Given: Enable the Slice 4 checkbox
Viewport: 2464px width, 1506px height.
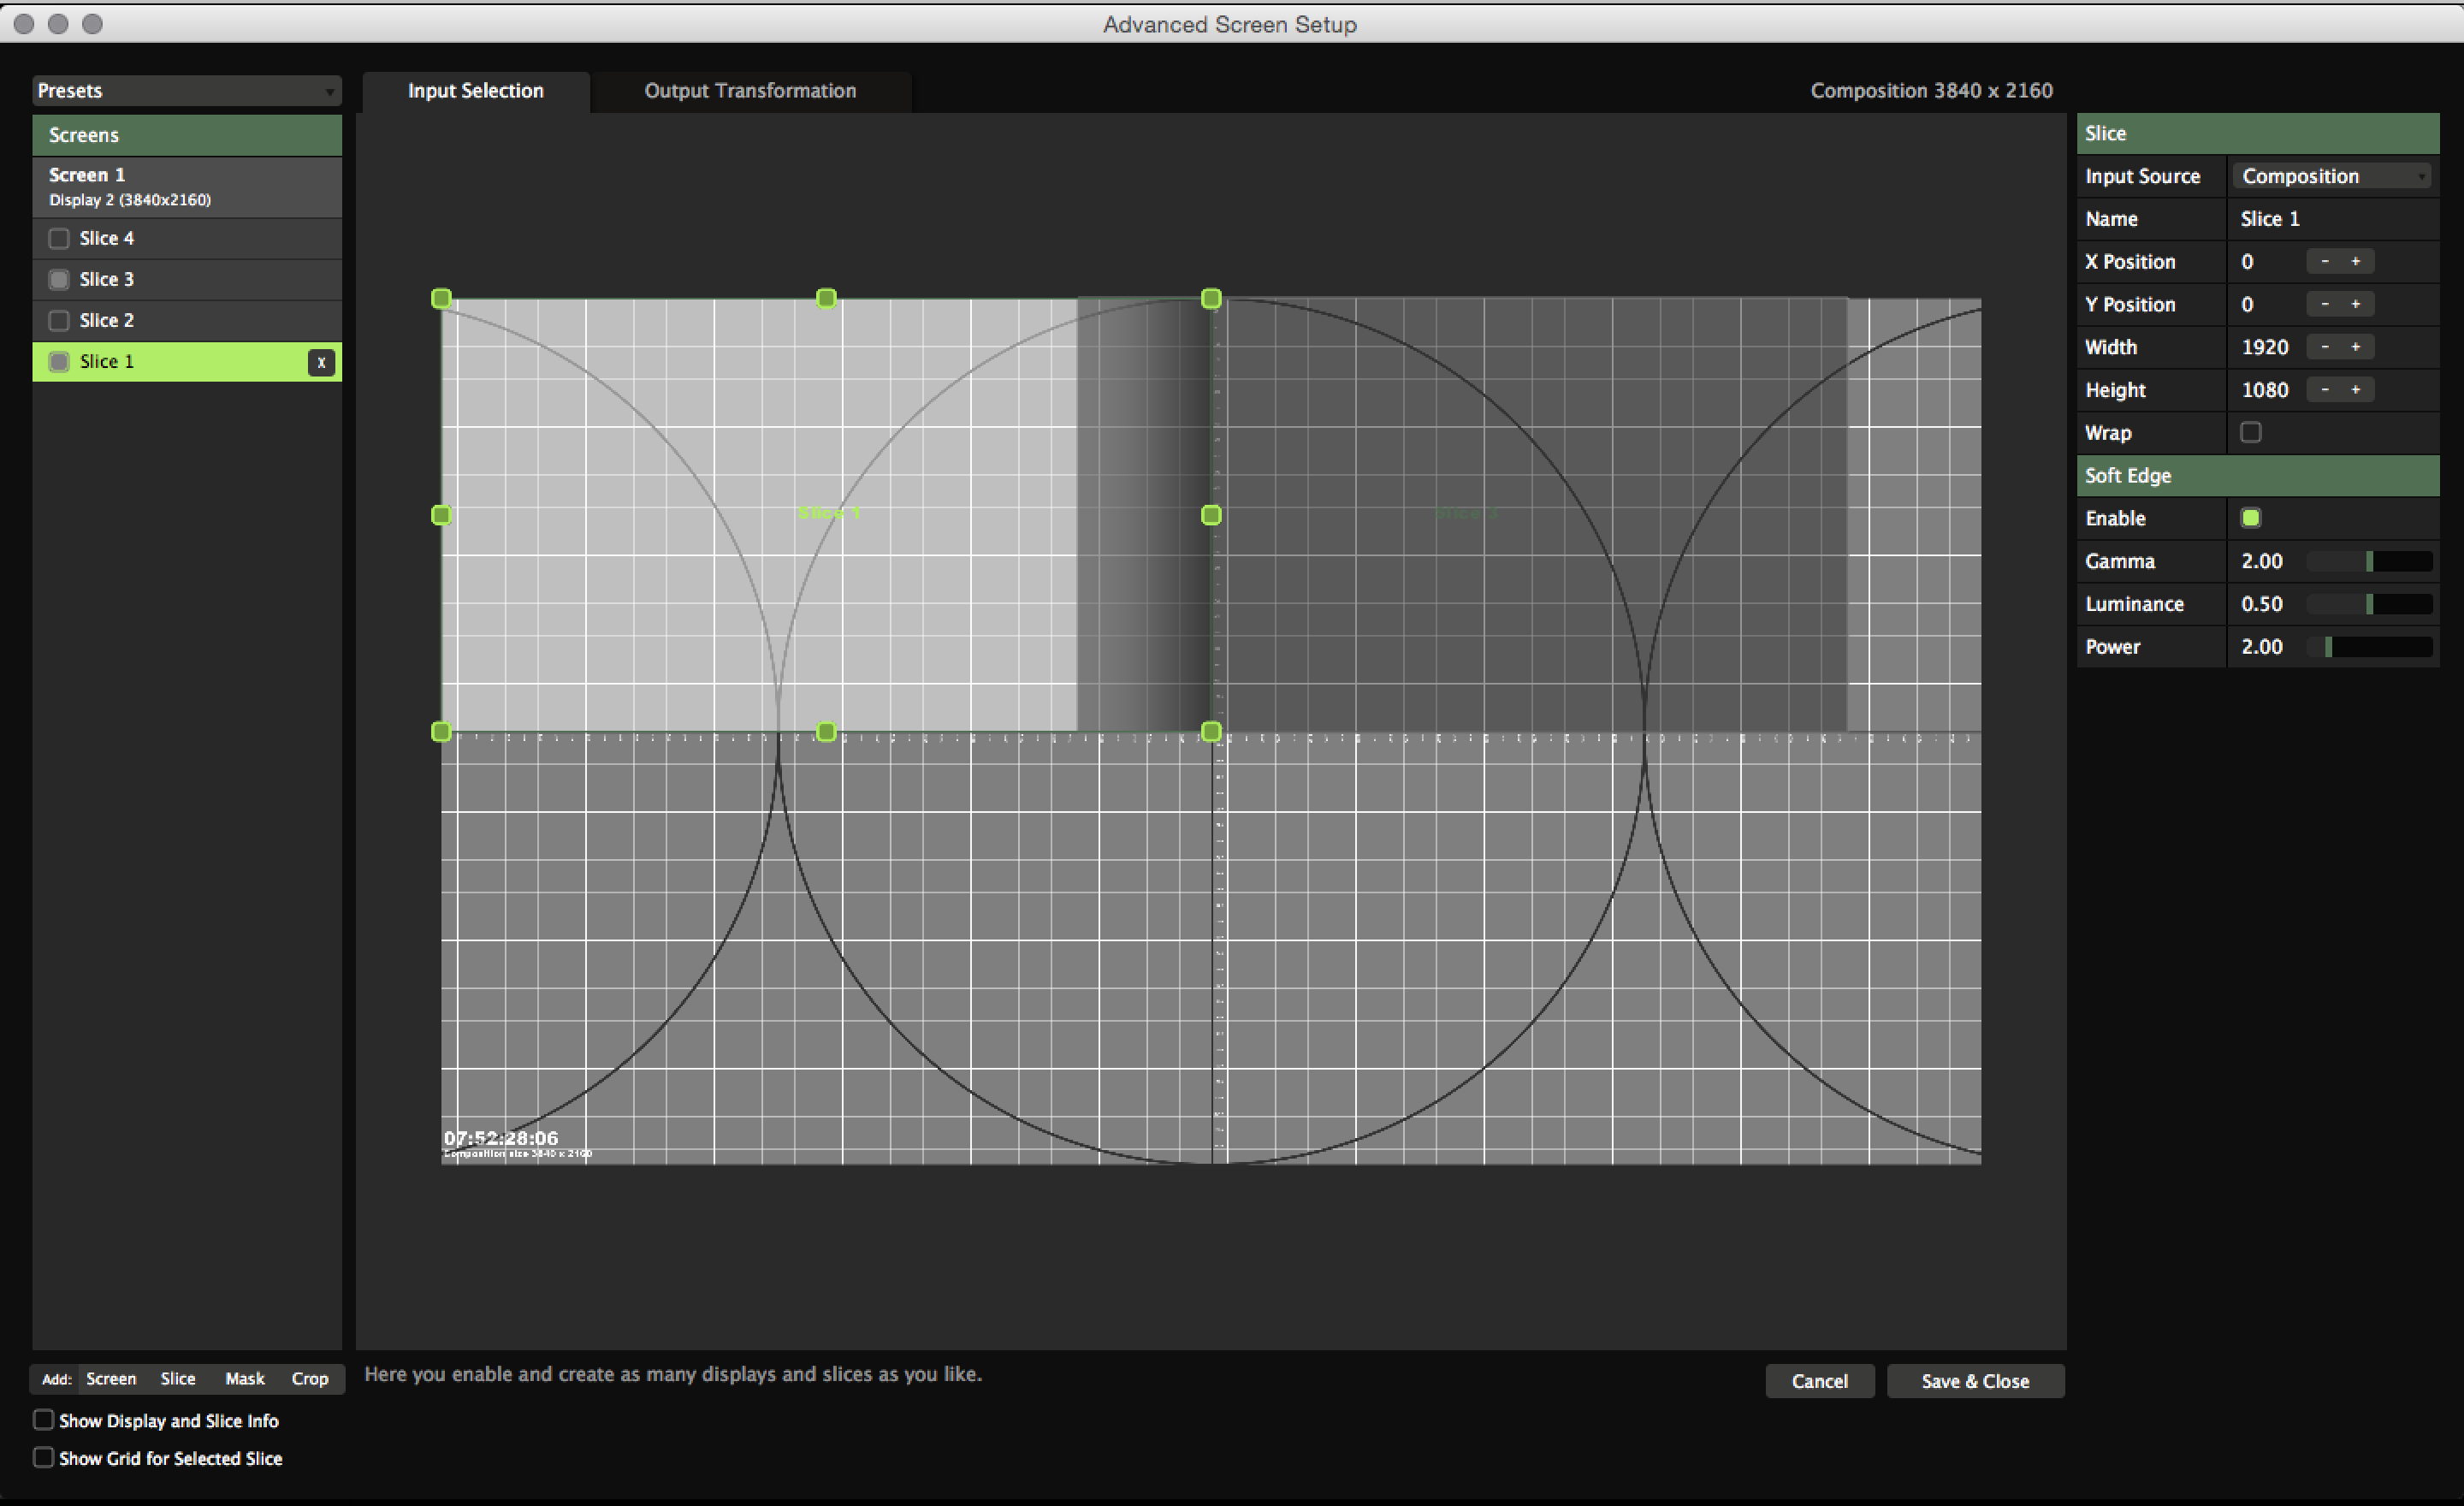Looking at the screenshot, I should coord(59,238).
